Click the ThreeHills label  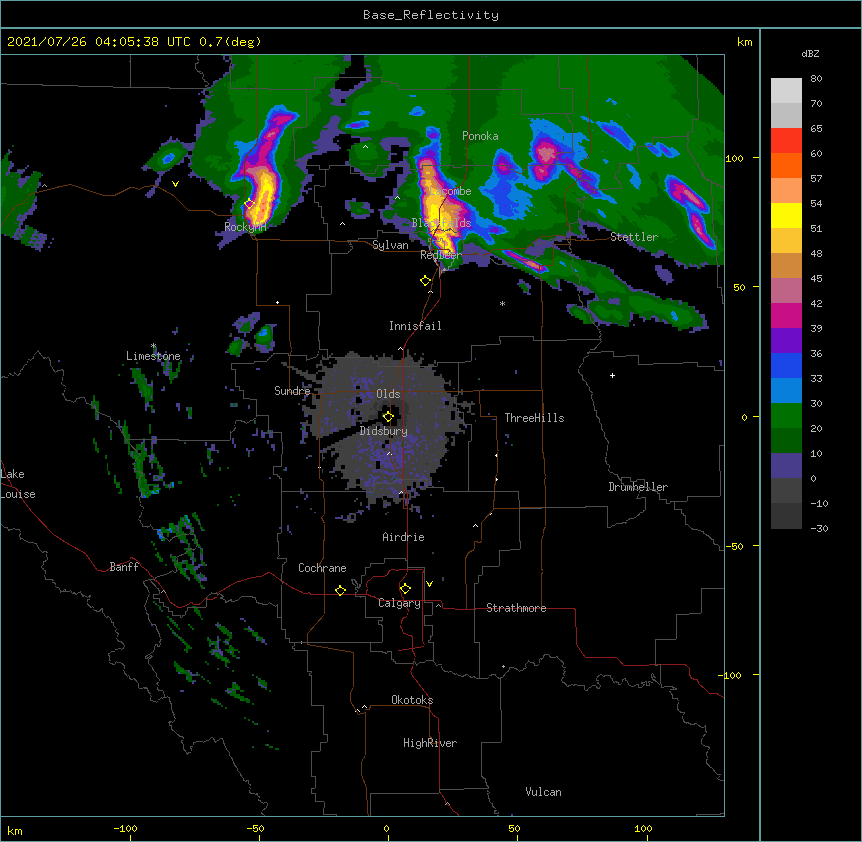[534, 418]
